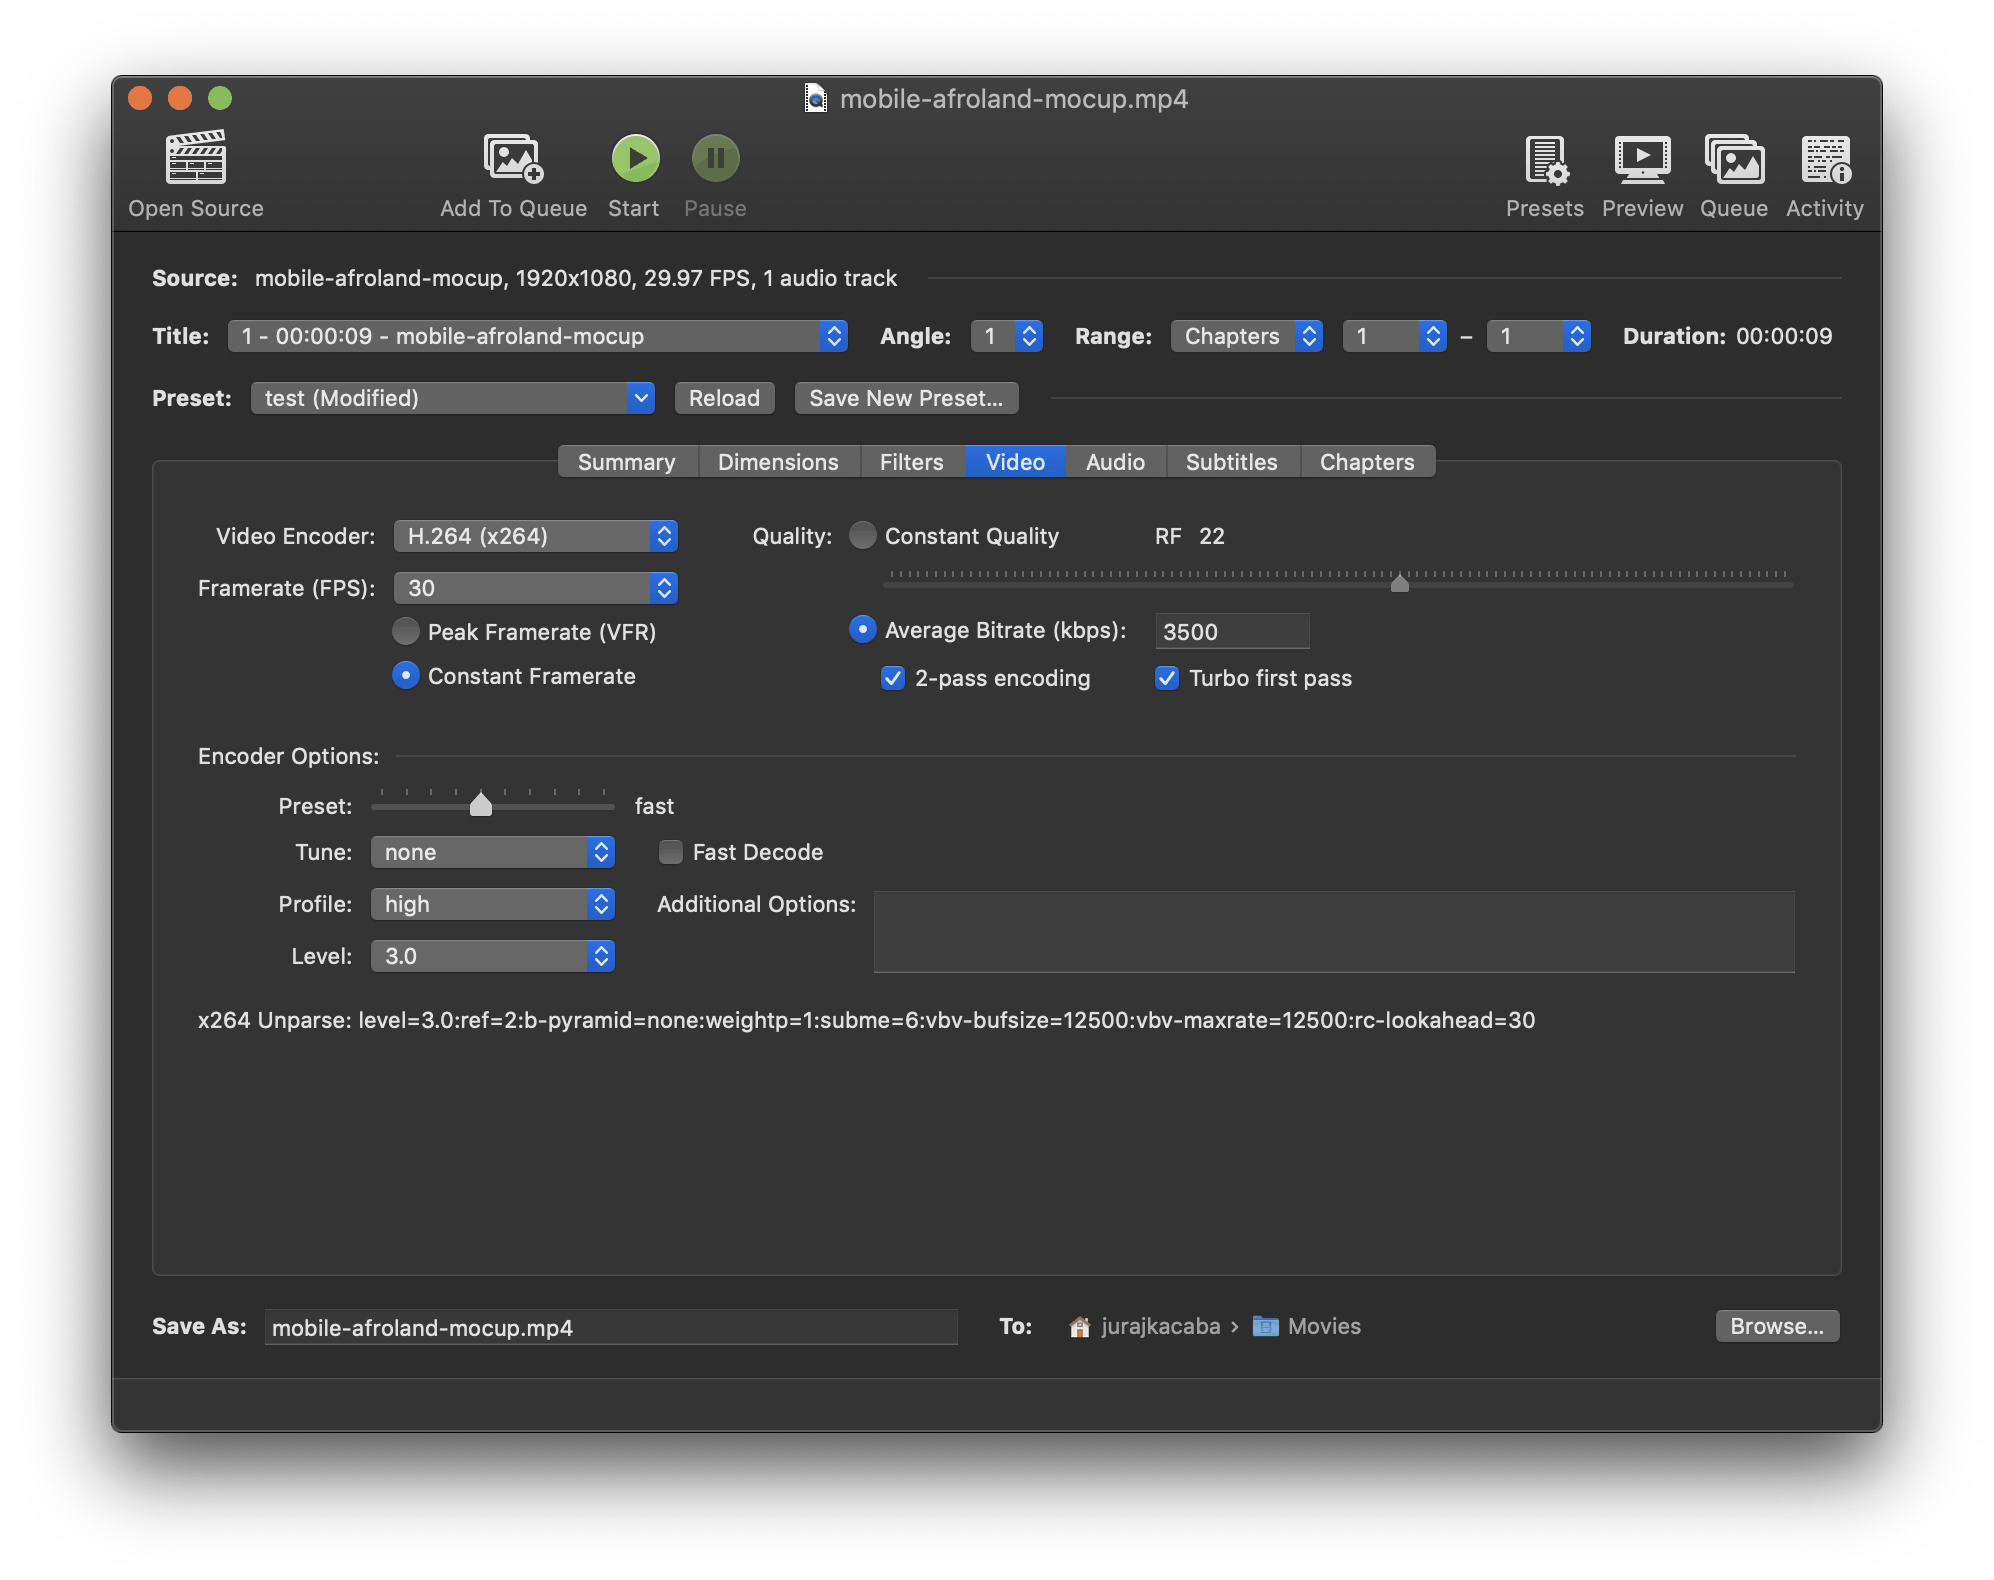Zoom the window with the green button

click(220, 98)
